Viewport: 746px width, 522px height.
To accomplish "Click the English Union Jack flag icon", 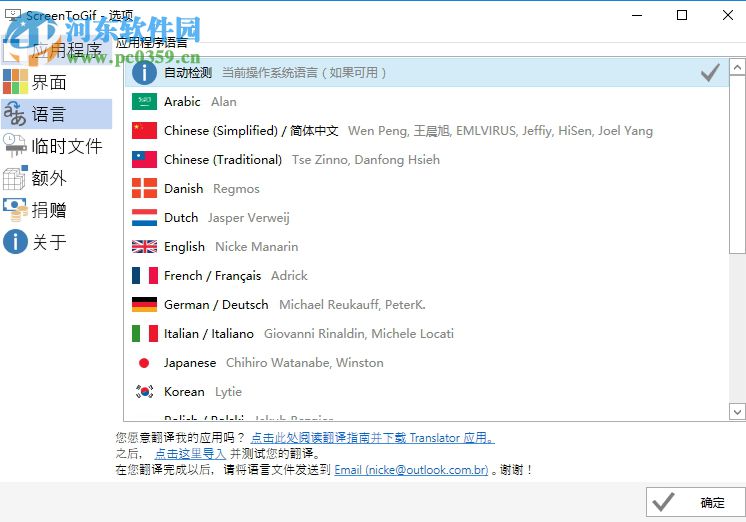I will [x=144, y=246].
